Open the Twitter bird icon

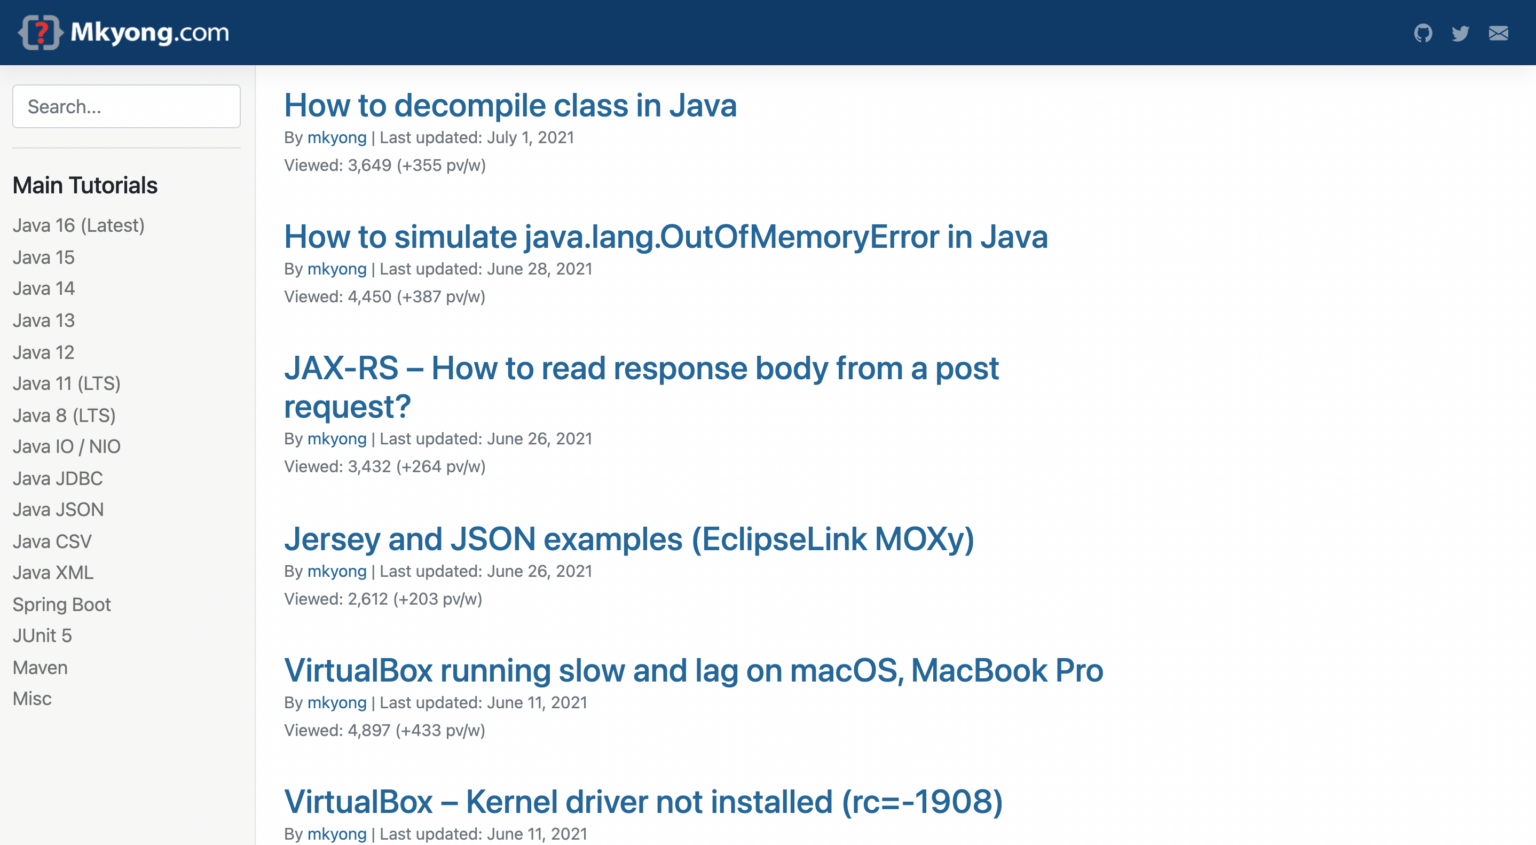1460,33
